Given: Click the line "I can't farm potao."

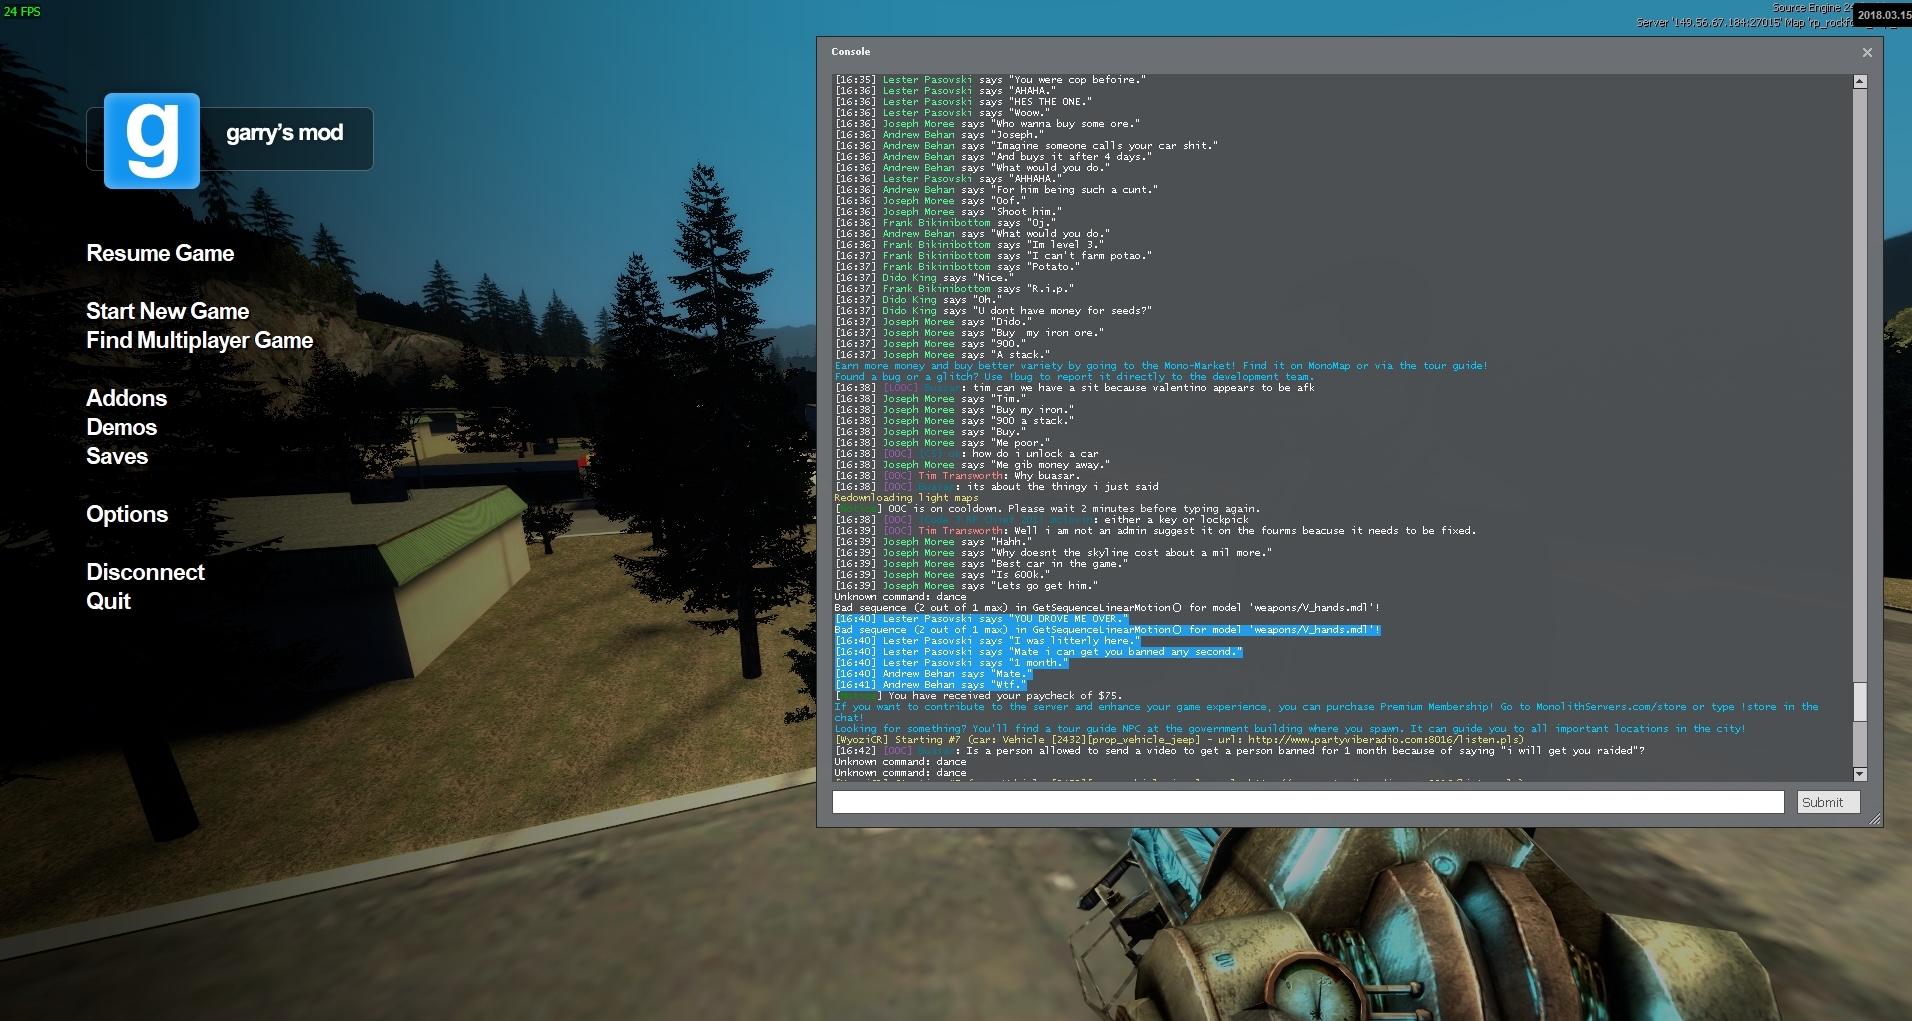Looking at the screenshot, I should point(993,256).
